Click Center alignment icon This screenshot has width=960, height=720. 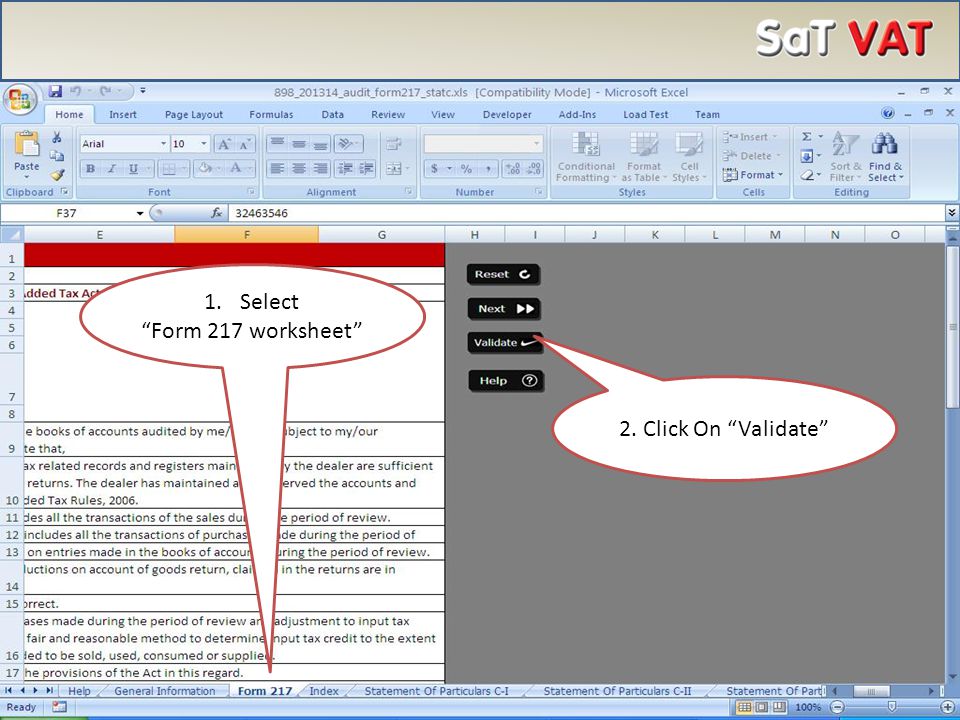click(x=299, y=168)
